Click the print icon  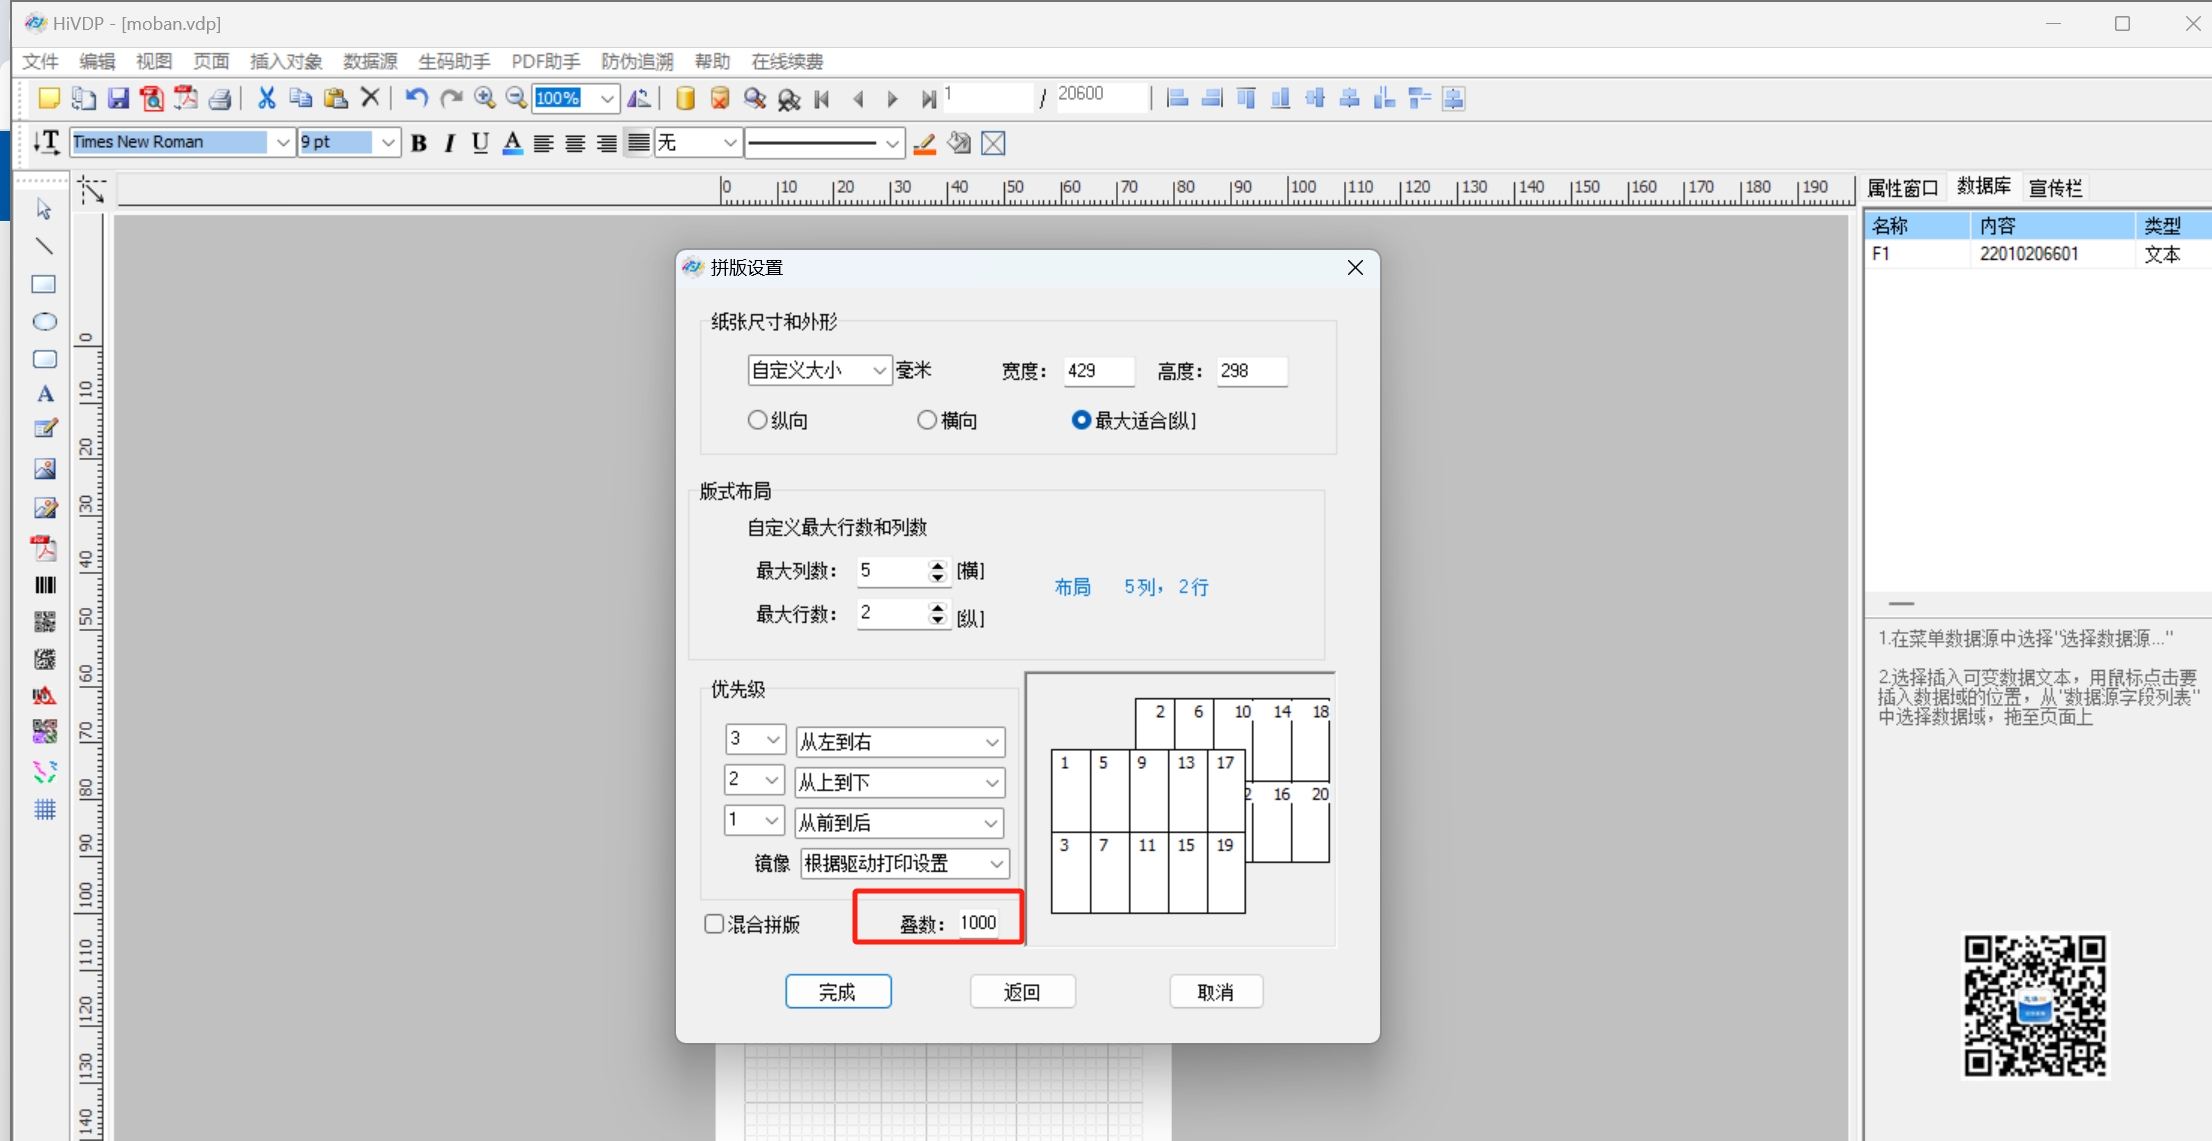click(x=220, y=98)
